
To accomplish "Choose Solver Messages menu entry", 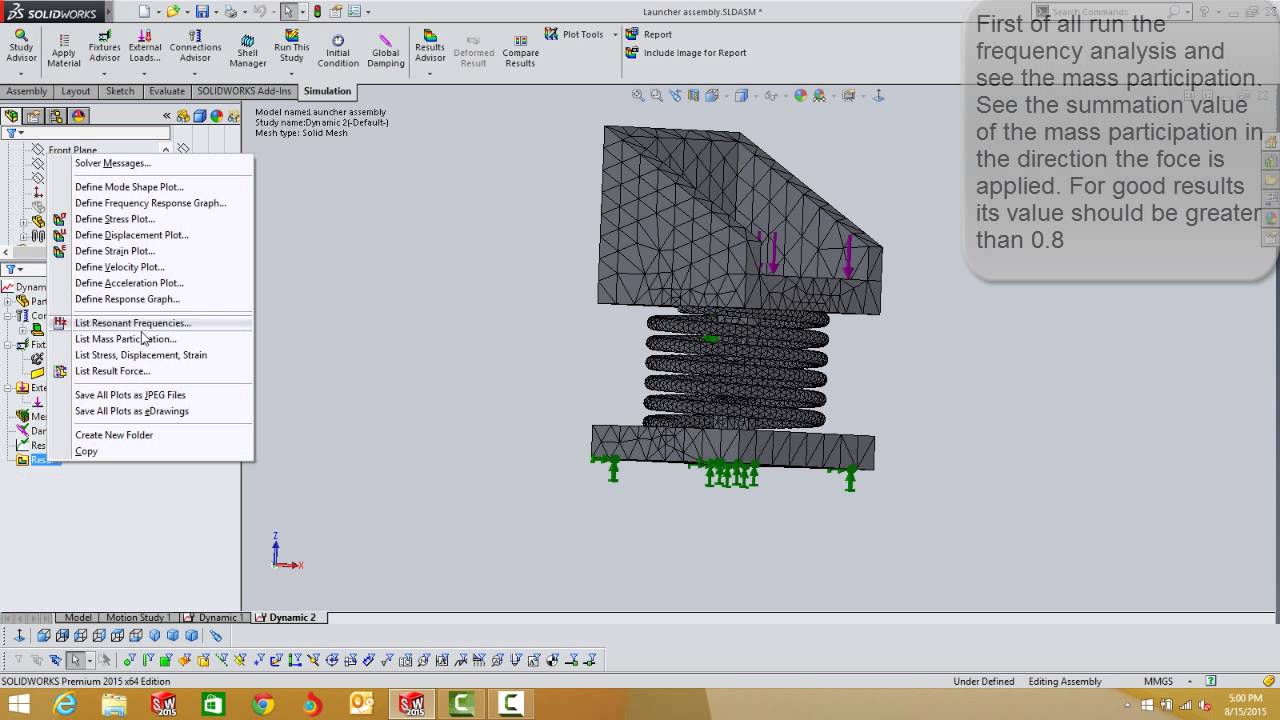I will coord(112,163).
